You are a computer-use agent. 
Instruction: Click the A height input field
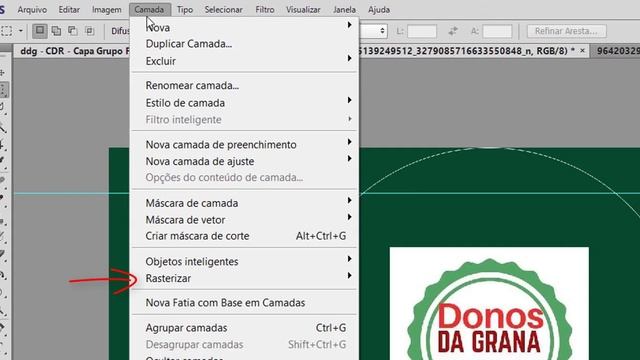click(497, 31)
